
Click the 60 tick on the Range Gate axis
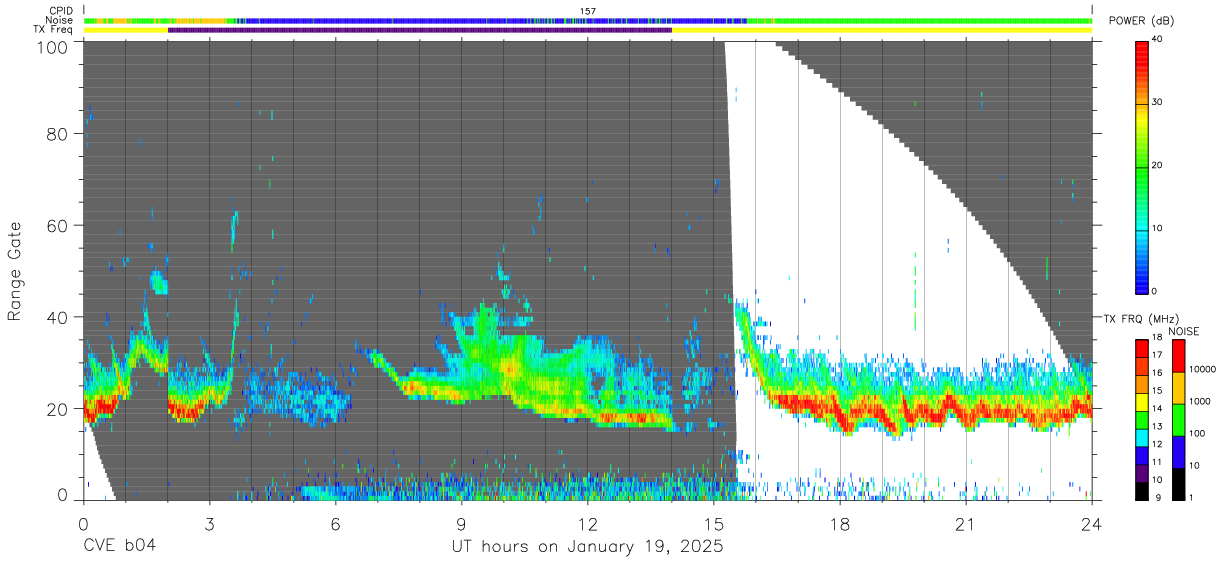[x=57, y=226]
